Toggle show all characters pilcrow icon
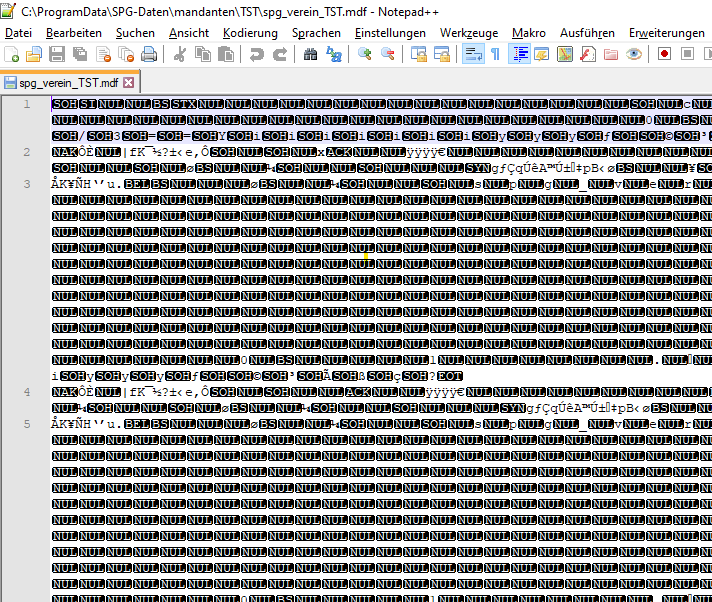This screenshot has height=602, width=712. tap(495, 54)
